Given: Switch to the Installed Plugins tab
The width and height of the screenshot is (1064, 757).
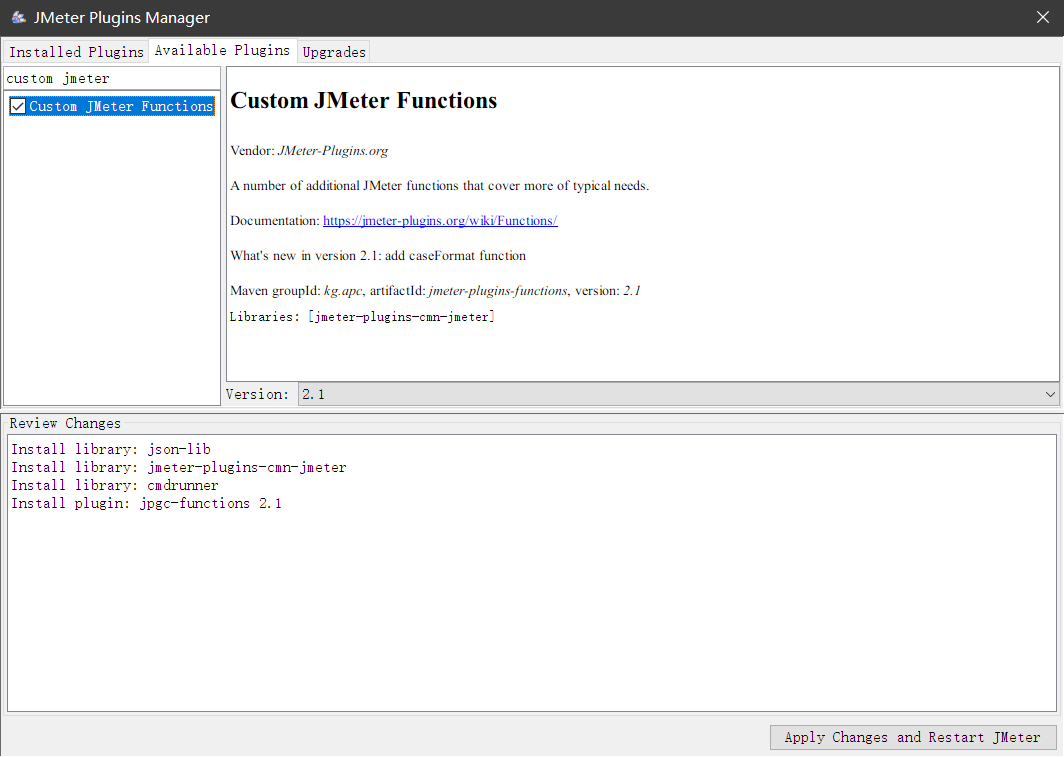Looking at the screenshot, I should click(76, 52).
